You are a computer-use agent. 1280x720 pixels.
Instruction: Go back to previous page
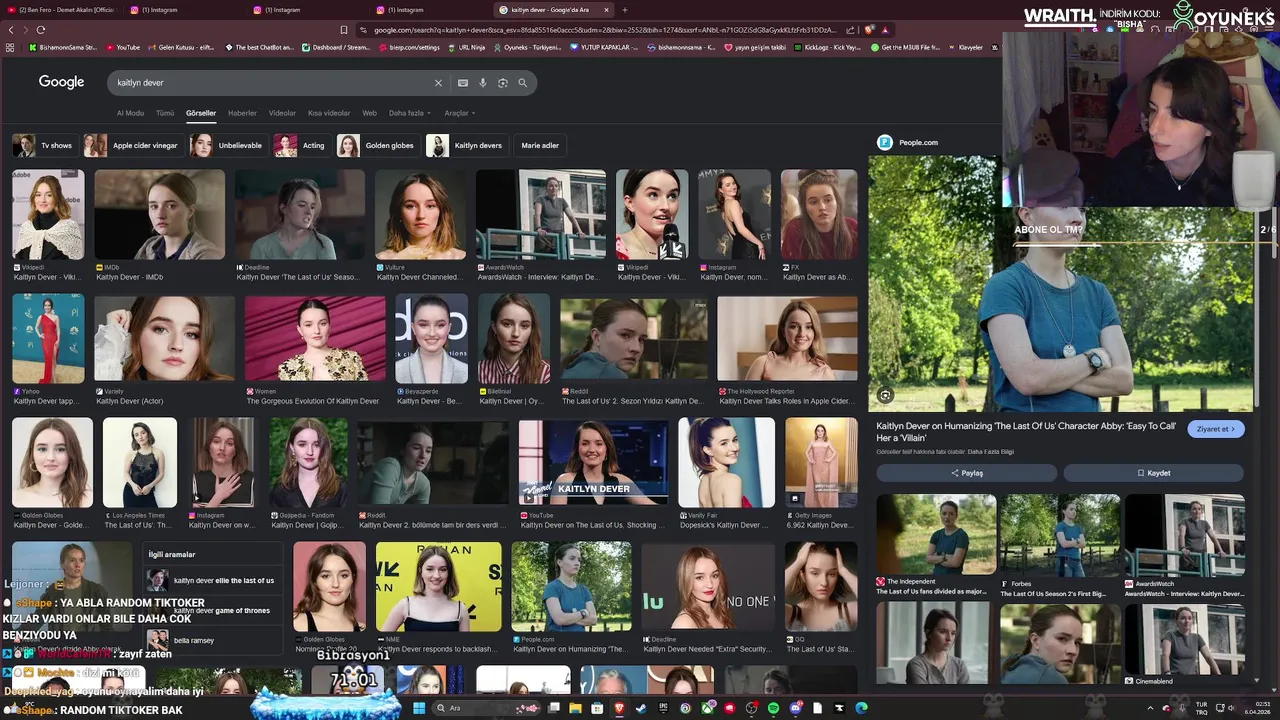tap(10, 30)
